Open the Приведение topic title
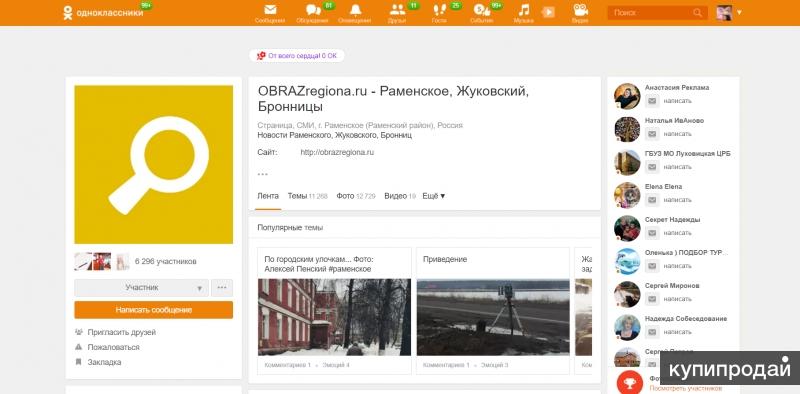 click(445, 259)
